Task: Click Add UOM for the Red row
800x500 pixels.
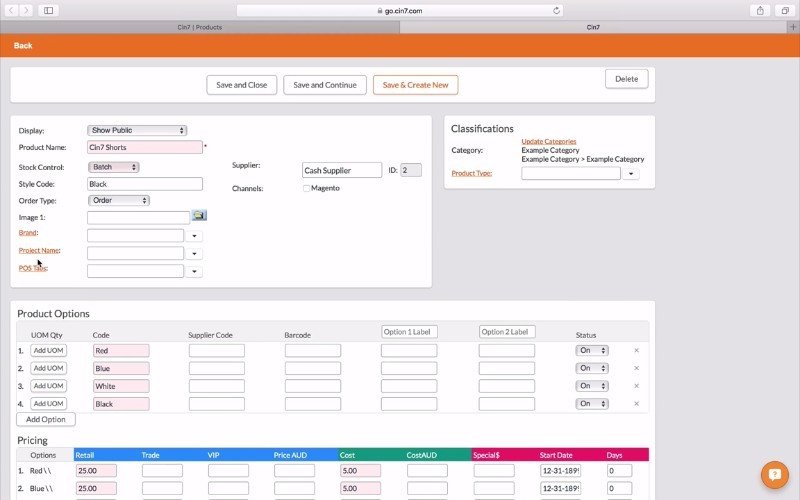Action: point(48,351)
